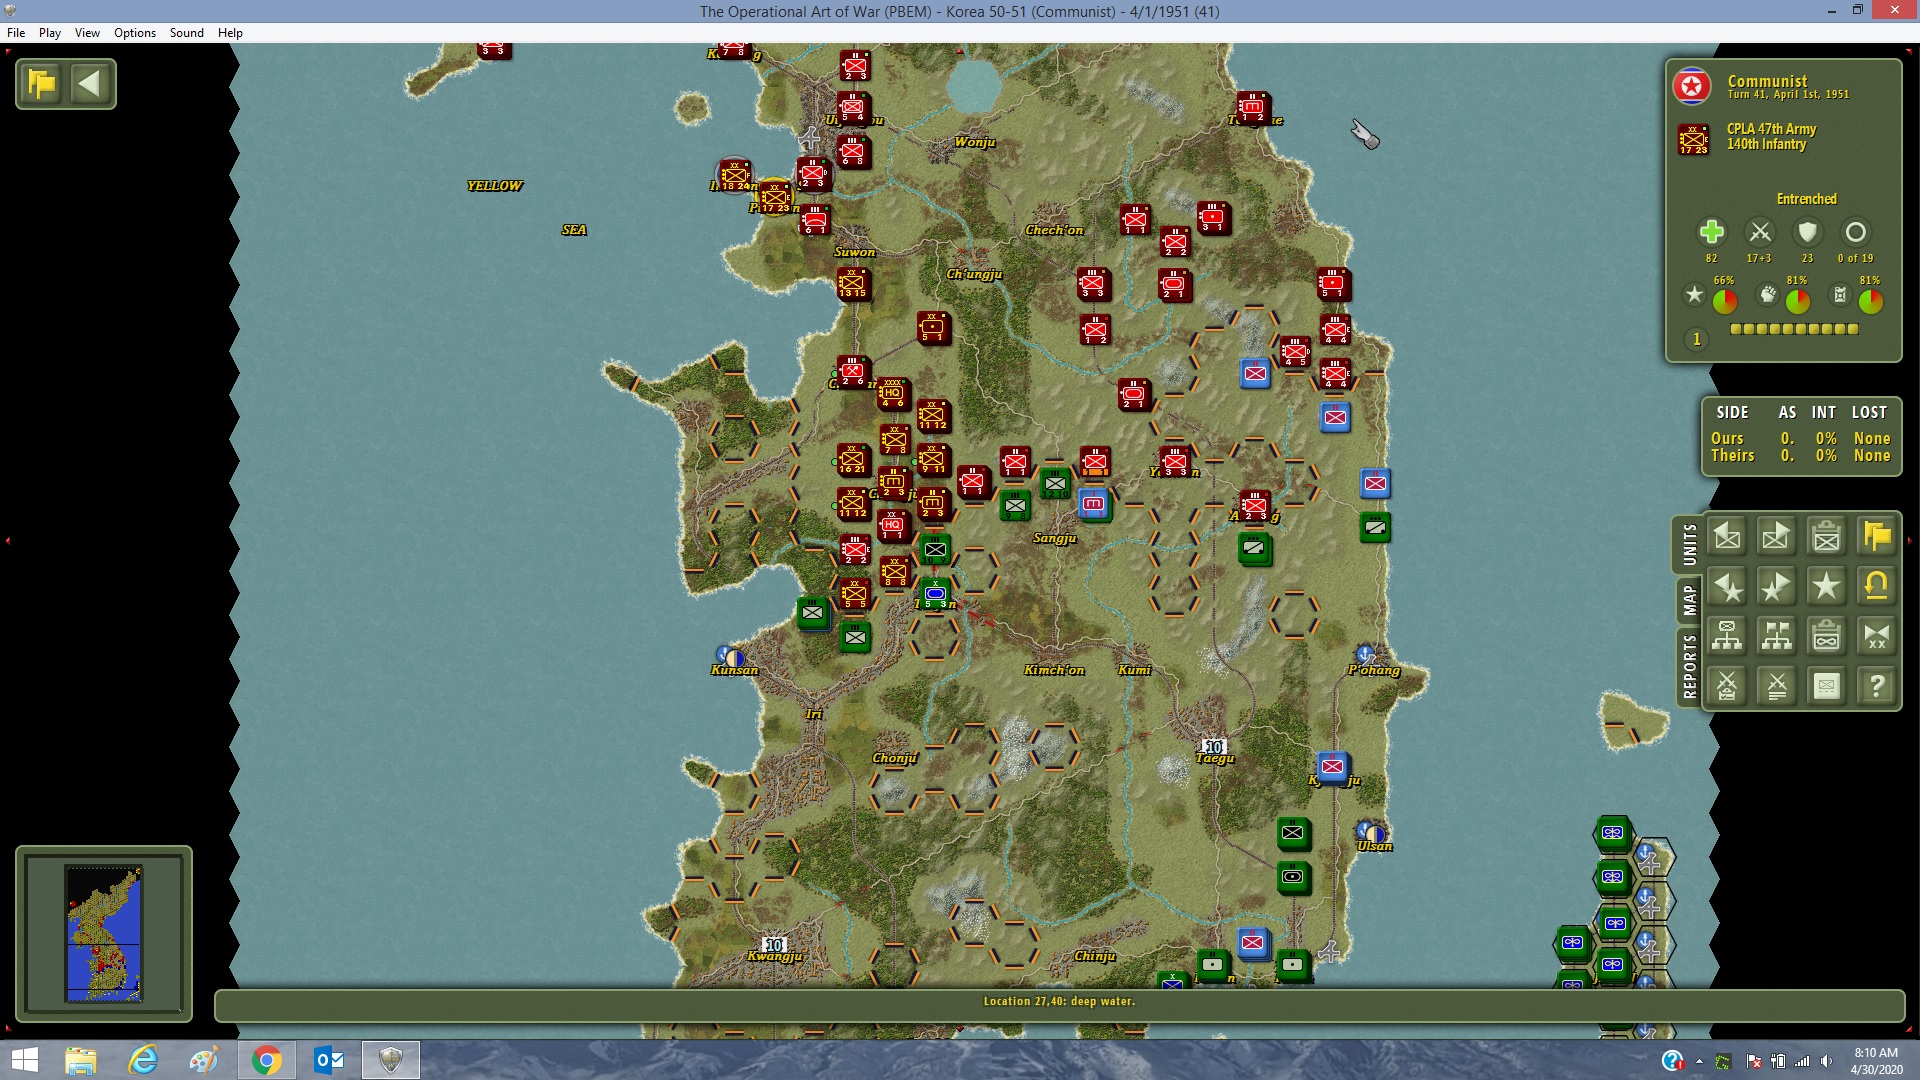
Task: Click the XX bowtie division button
Action: point(1877,636)
